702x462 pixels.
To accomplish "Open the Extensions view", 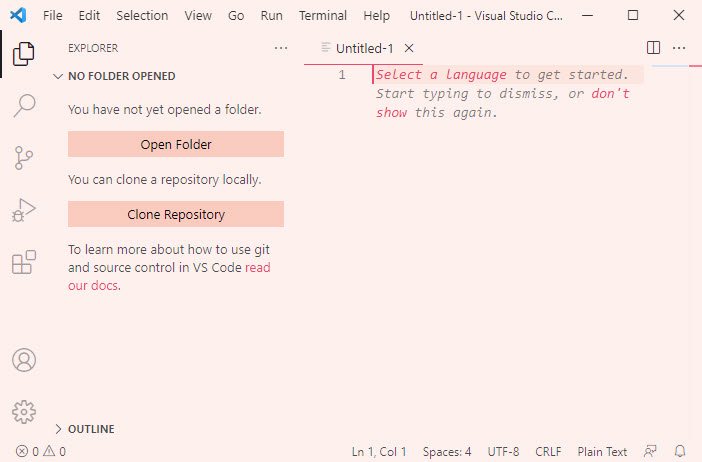I will click(24, 262).
